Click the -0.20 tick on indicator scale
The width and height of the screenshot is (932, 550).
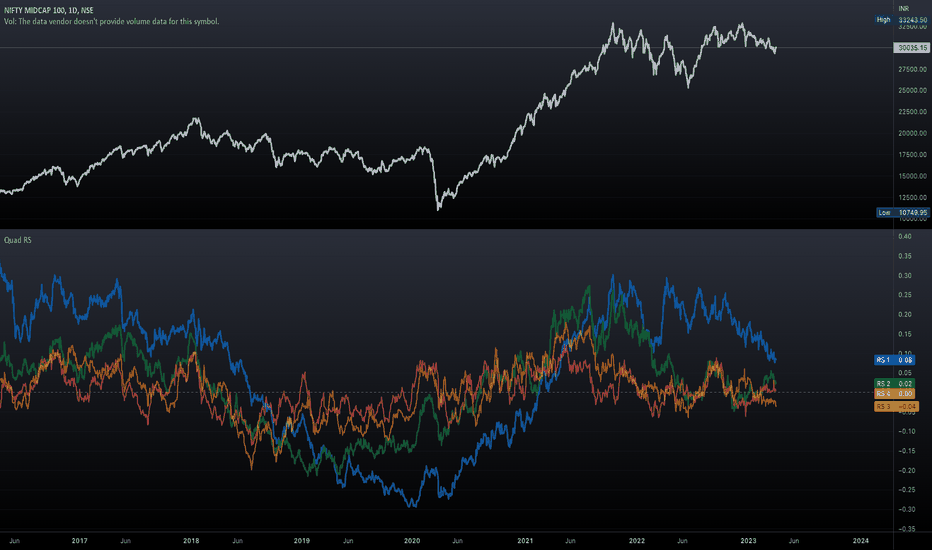tap(906, 471)
